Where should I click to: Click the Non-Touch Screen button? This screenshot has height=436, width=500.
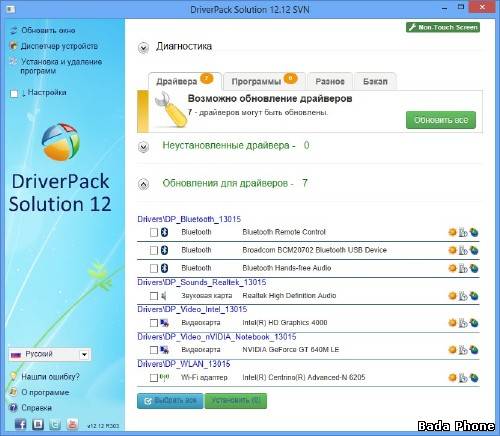(x=443, y=27)
